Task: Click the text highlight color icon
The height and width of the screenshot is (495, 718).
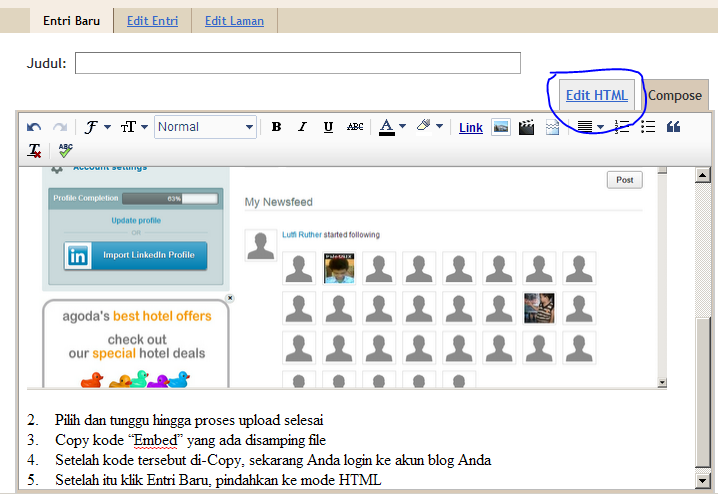Action: click(424, 125)
